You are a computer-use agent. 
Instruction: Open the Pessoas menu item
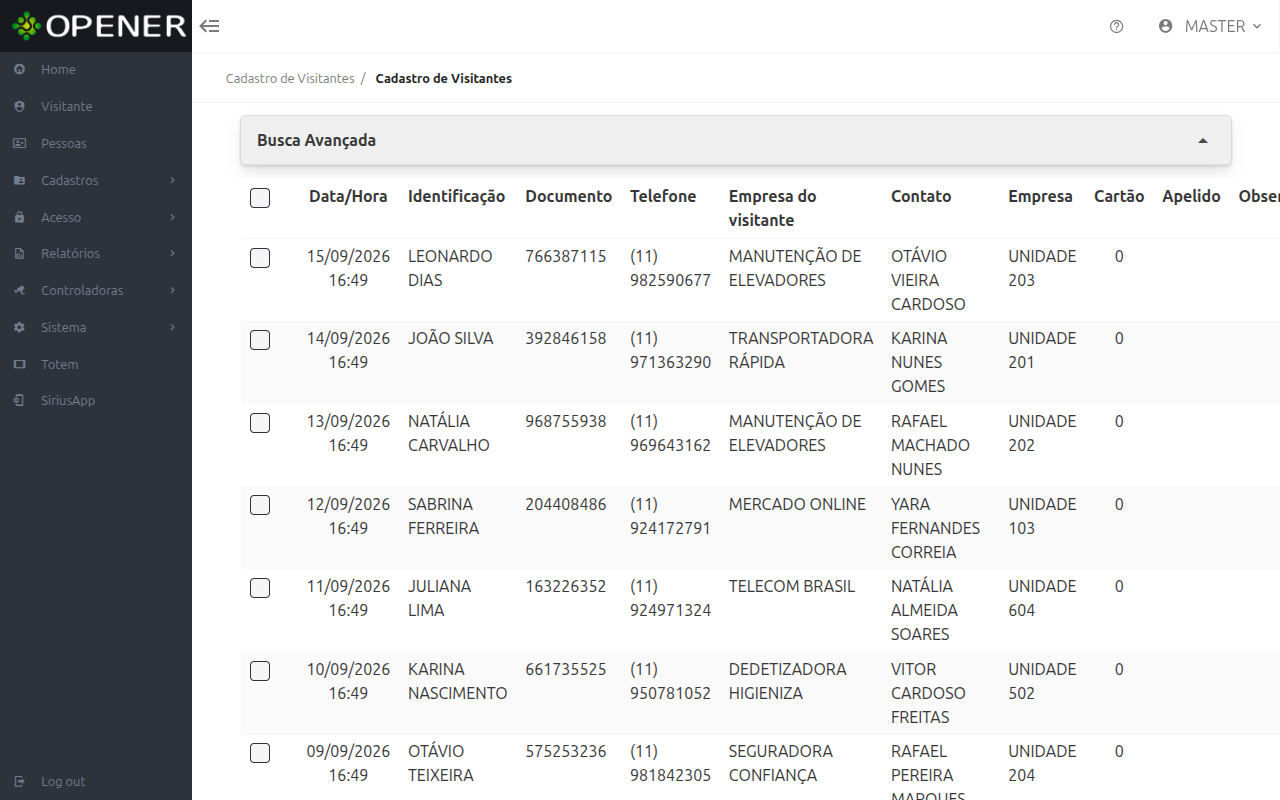(x=96, y=143)
